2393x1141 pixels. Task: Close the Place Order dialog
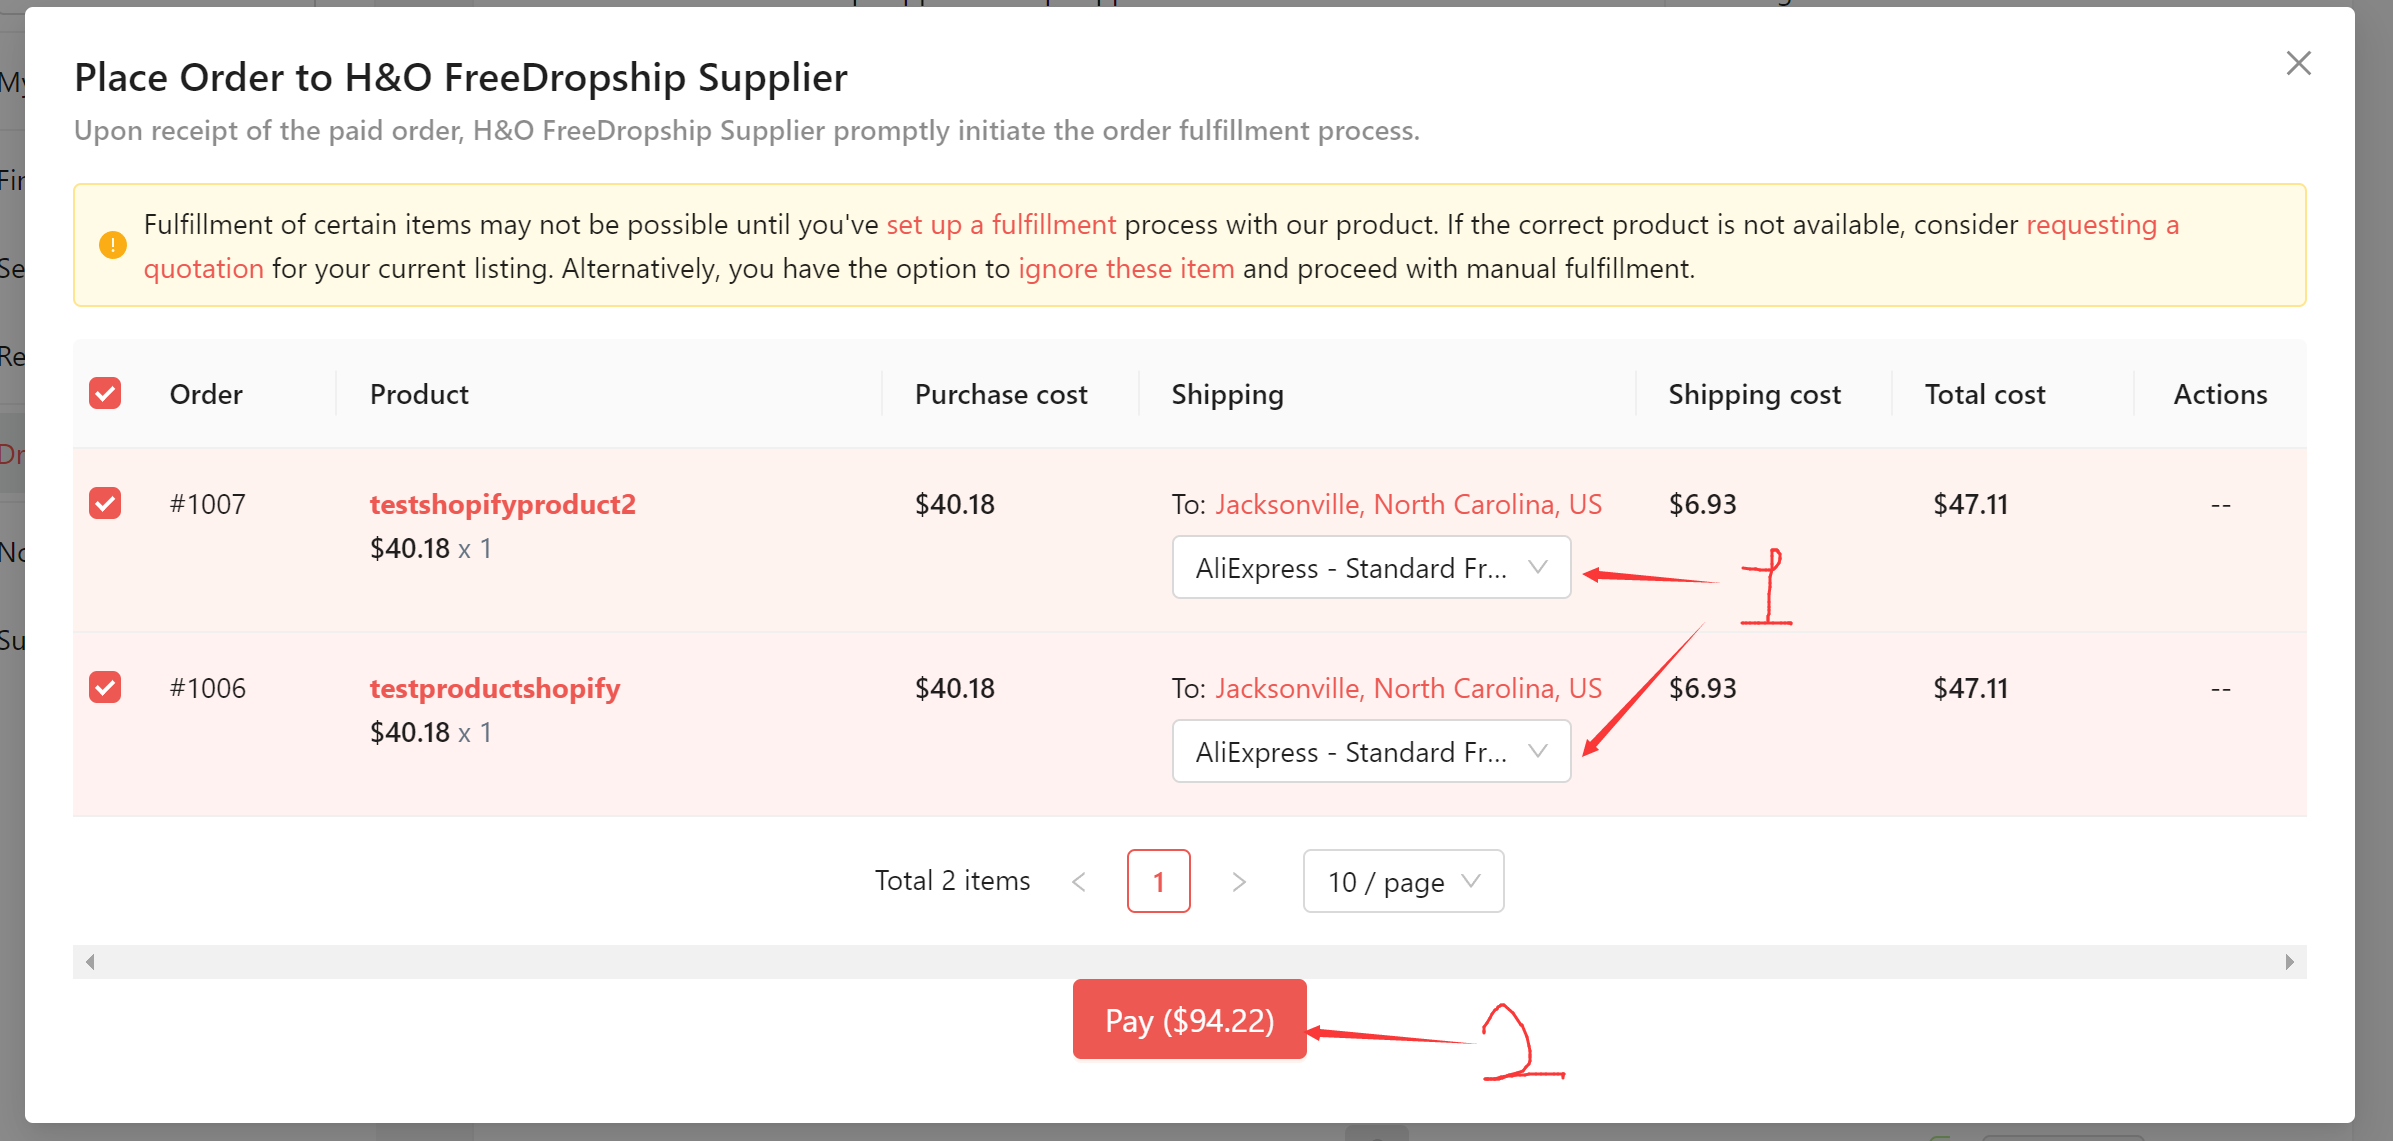(2298, 64)
